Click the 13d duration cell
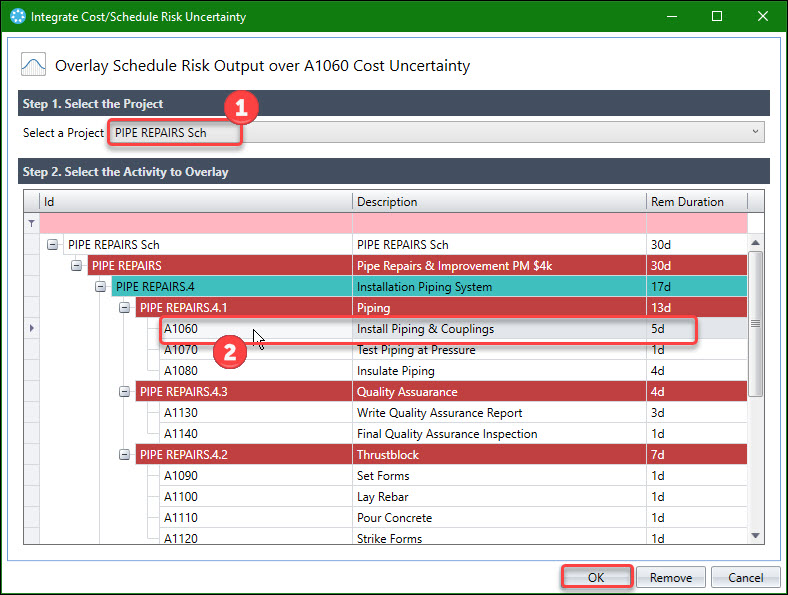788x595 pixels. [697, 308]
